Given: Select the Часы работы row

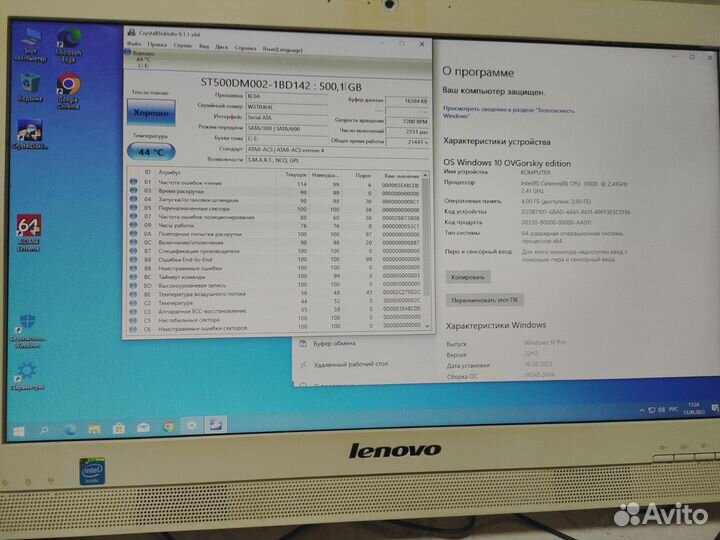Looking at the screenshot, I should [x=276, y=225].
